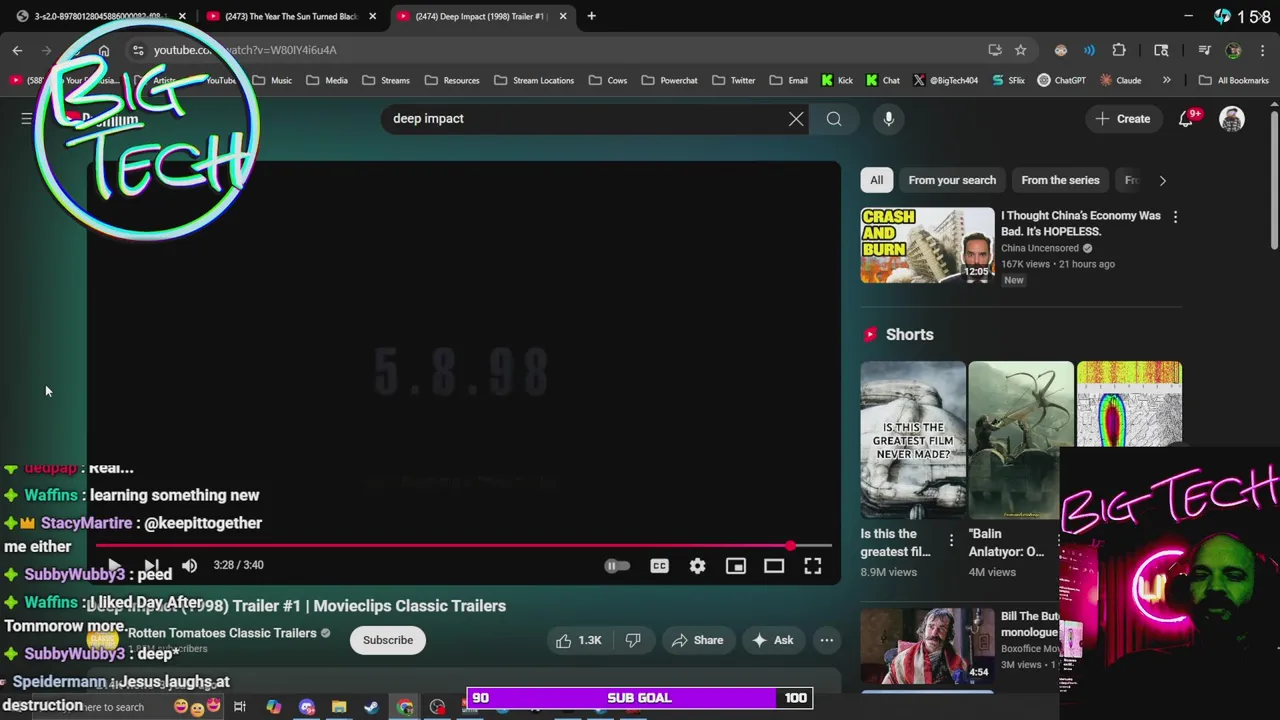
Task: Select the 'From the series' chip
Action: point(1060,180)
